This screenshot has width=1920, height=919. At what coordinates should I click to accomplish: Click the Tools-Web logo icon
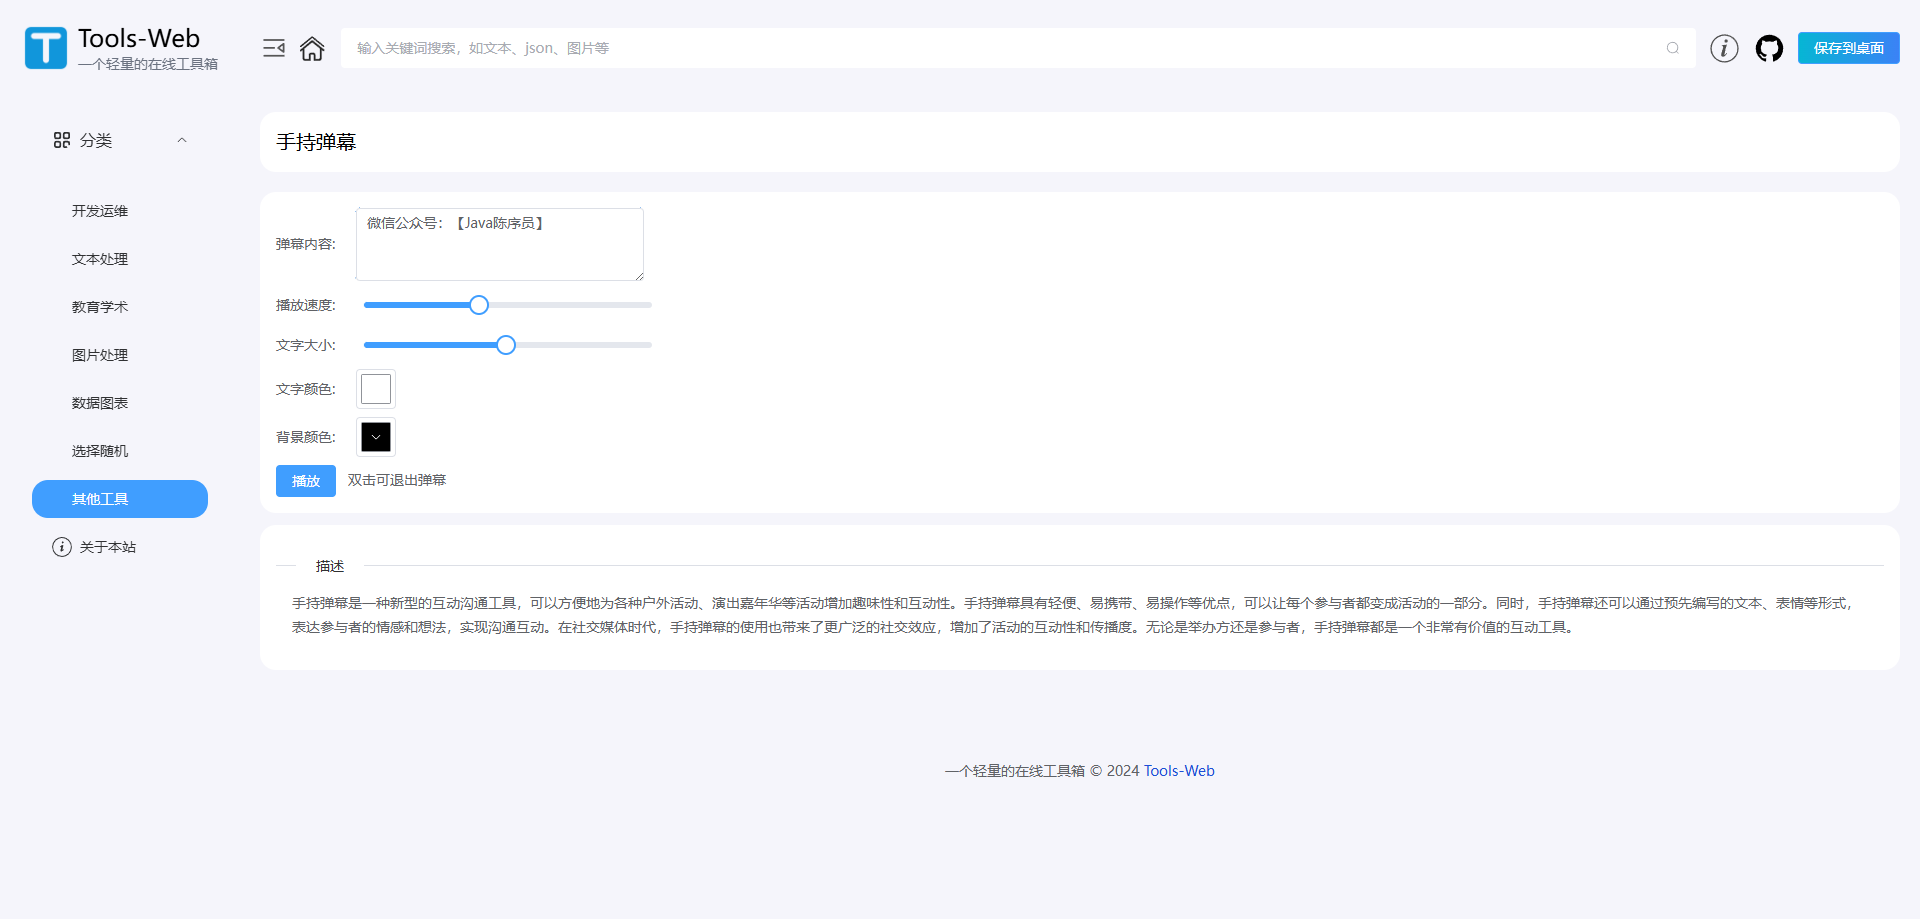46,48
